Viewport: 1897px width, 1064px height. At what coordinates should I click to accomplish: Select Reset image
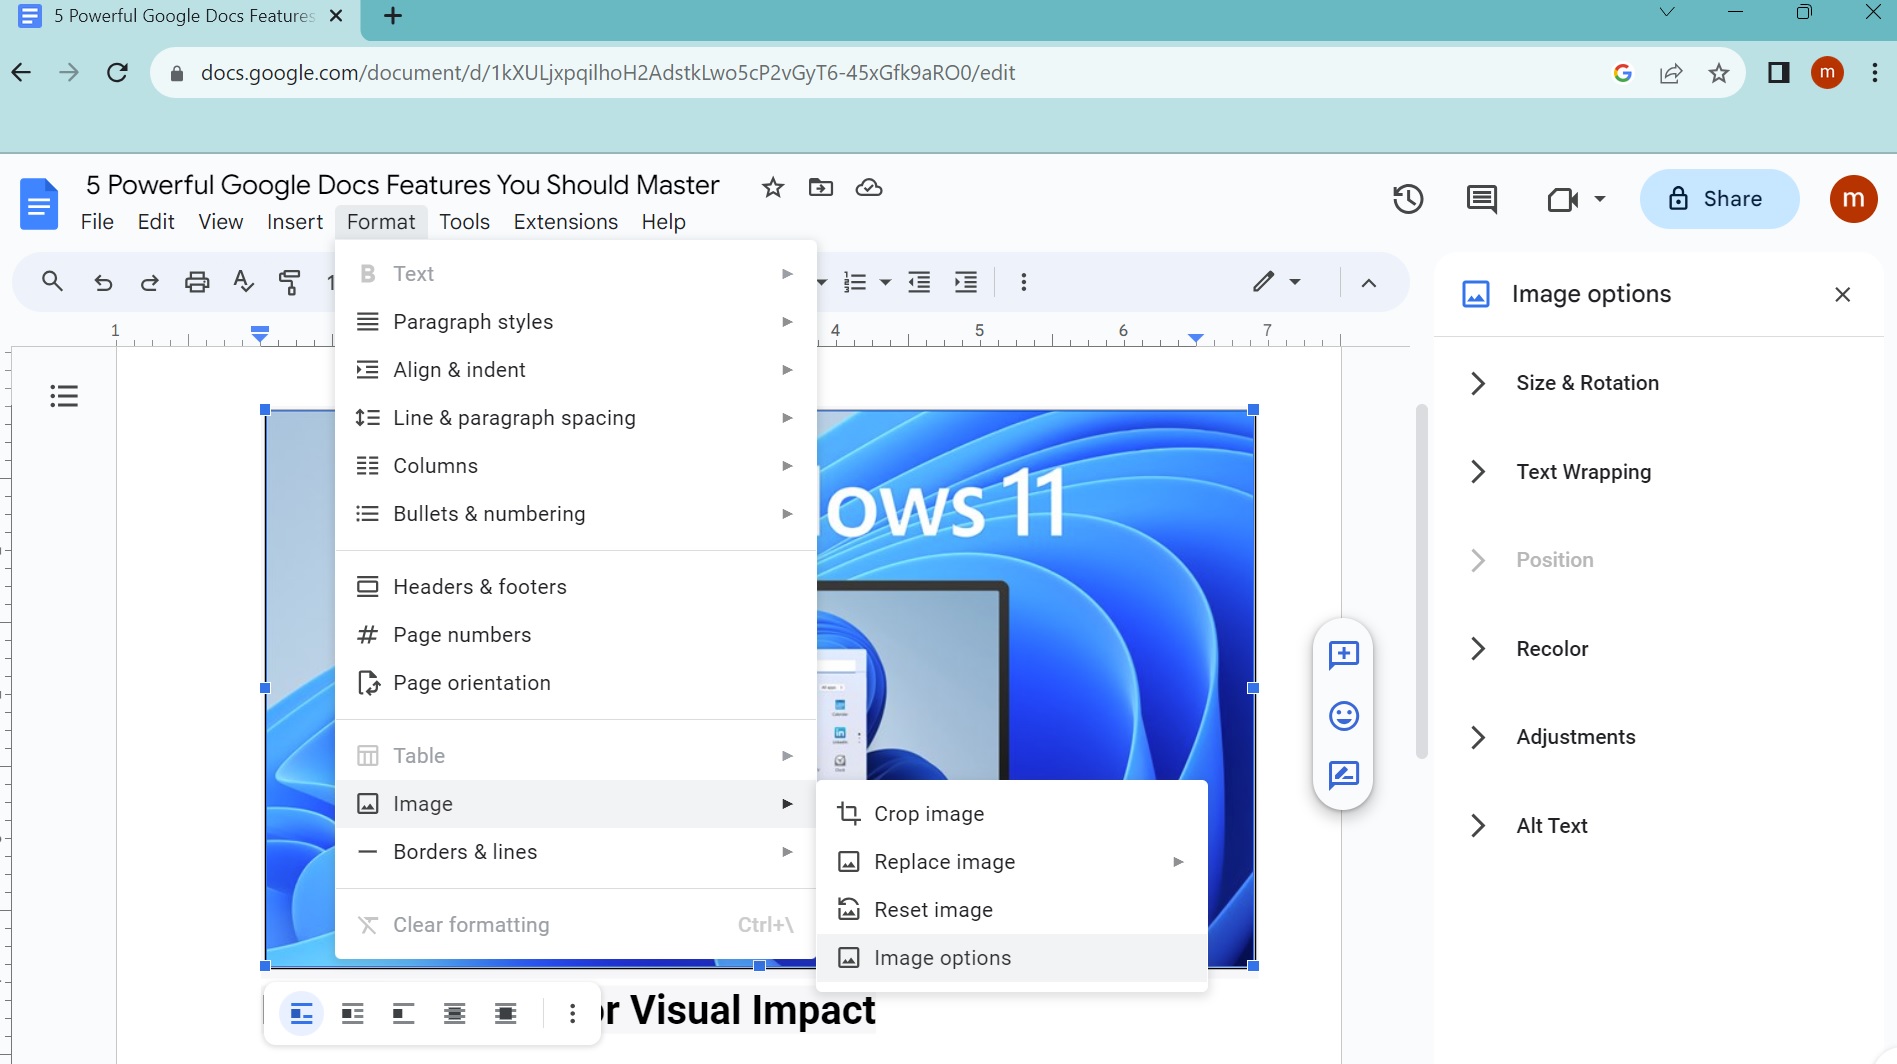tap(1012, 910)
